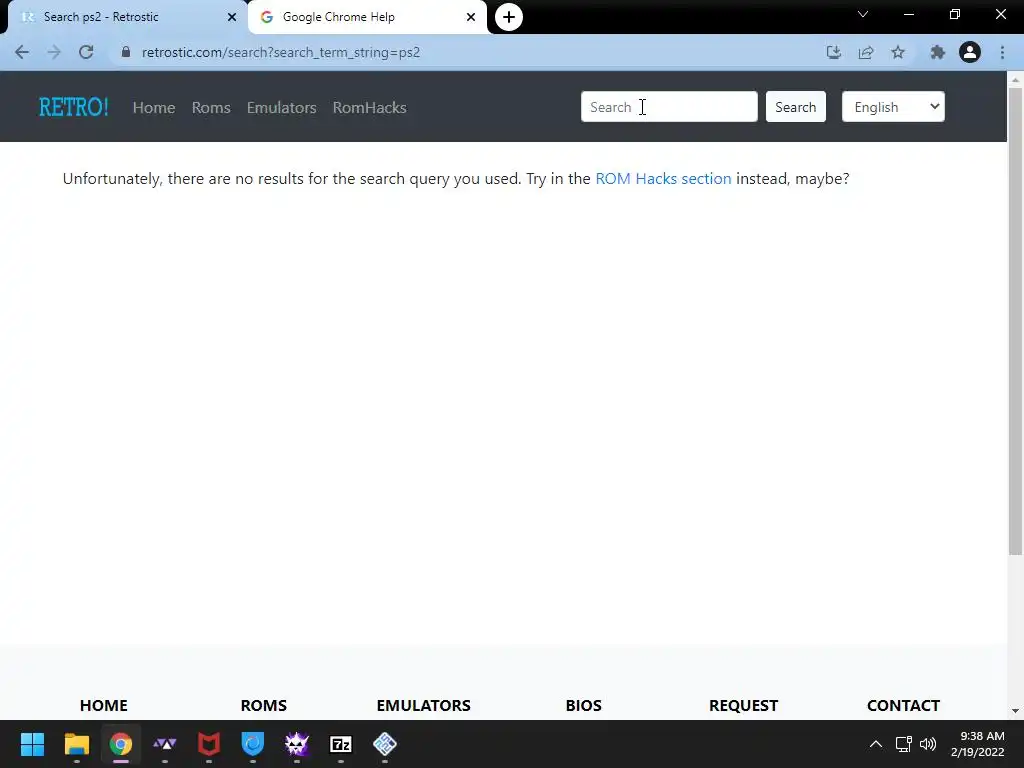Viewport: 1024px width, 768px height.
Task: Open the Home nav link
Action: coord(154,108)
